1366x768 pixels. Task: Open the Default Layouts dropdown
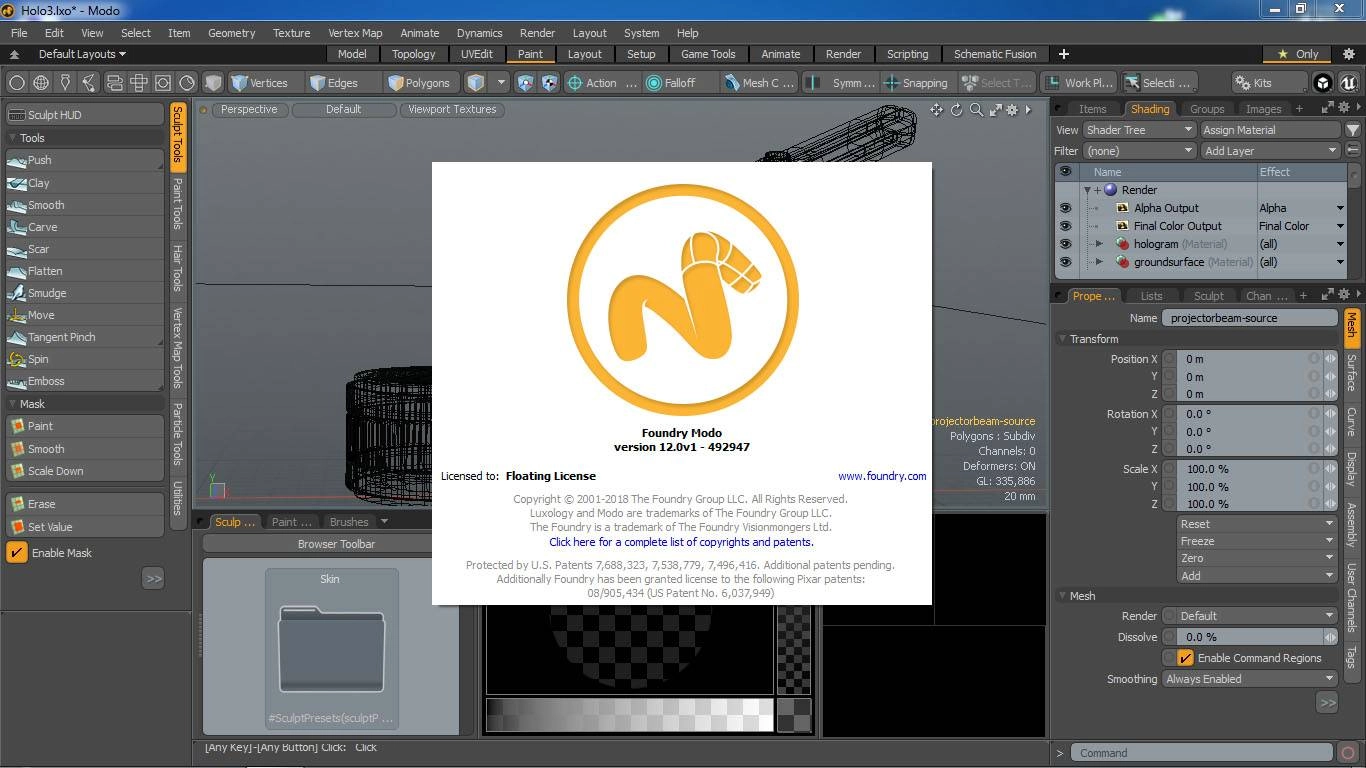[82, 54]
